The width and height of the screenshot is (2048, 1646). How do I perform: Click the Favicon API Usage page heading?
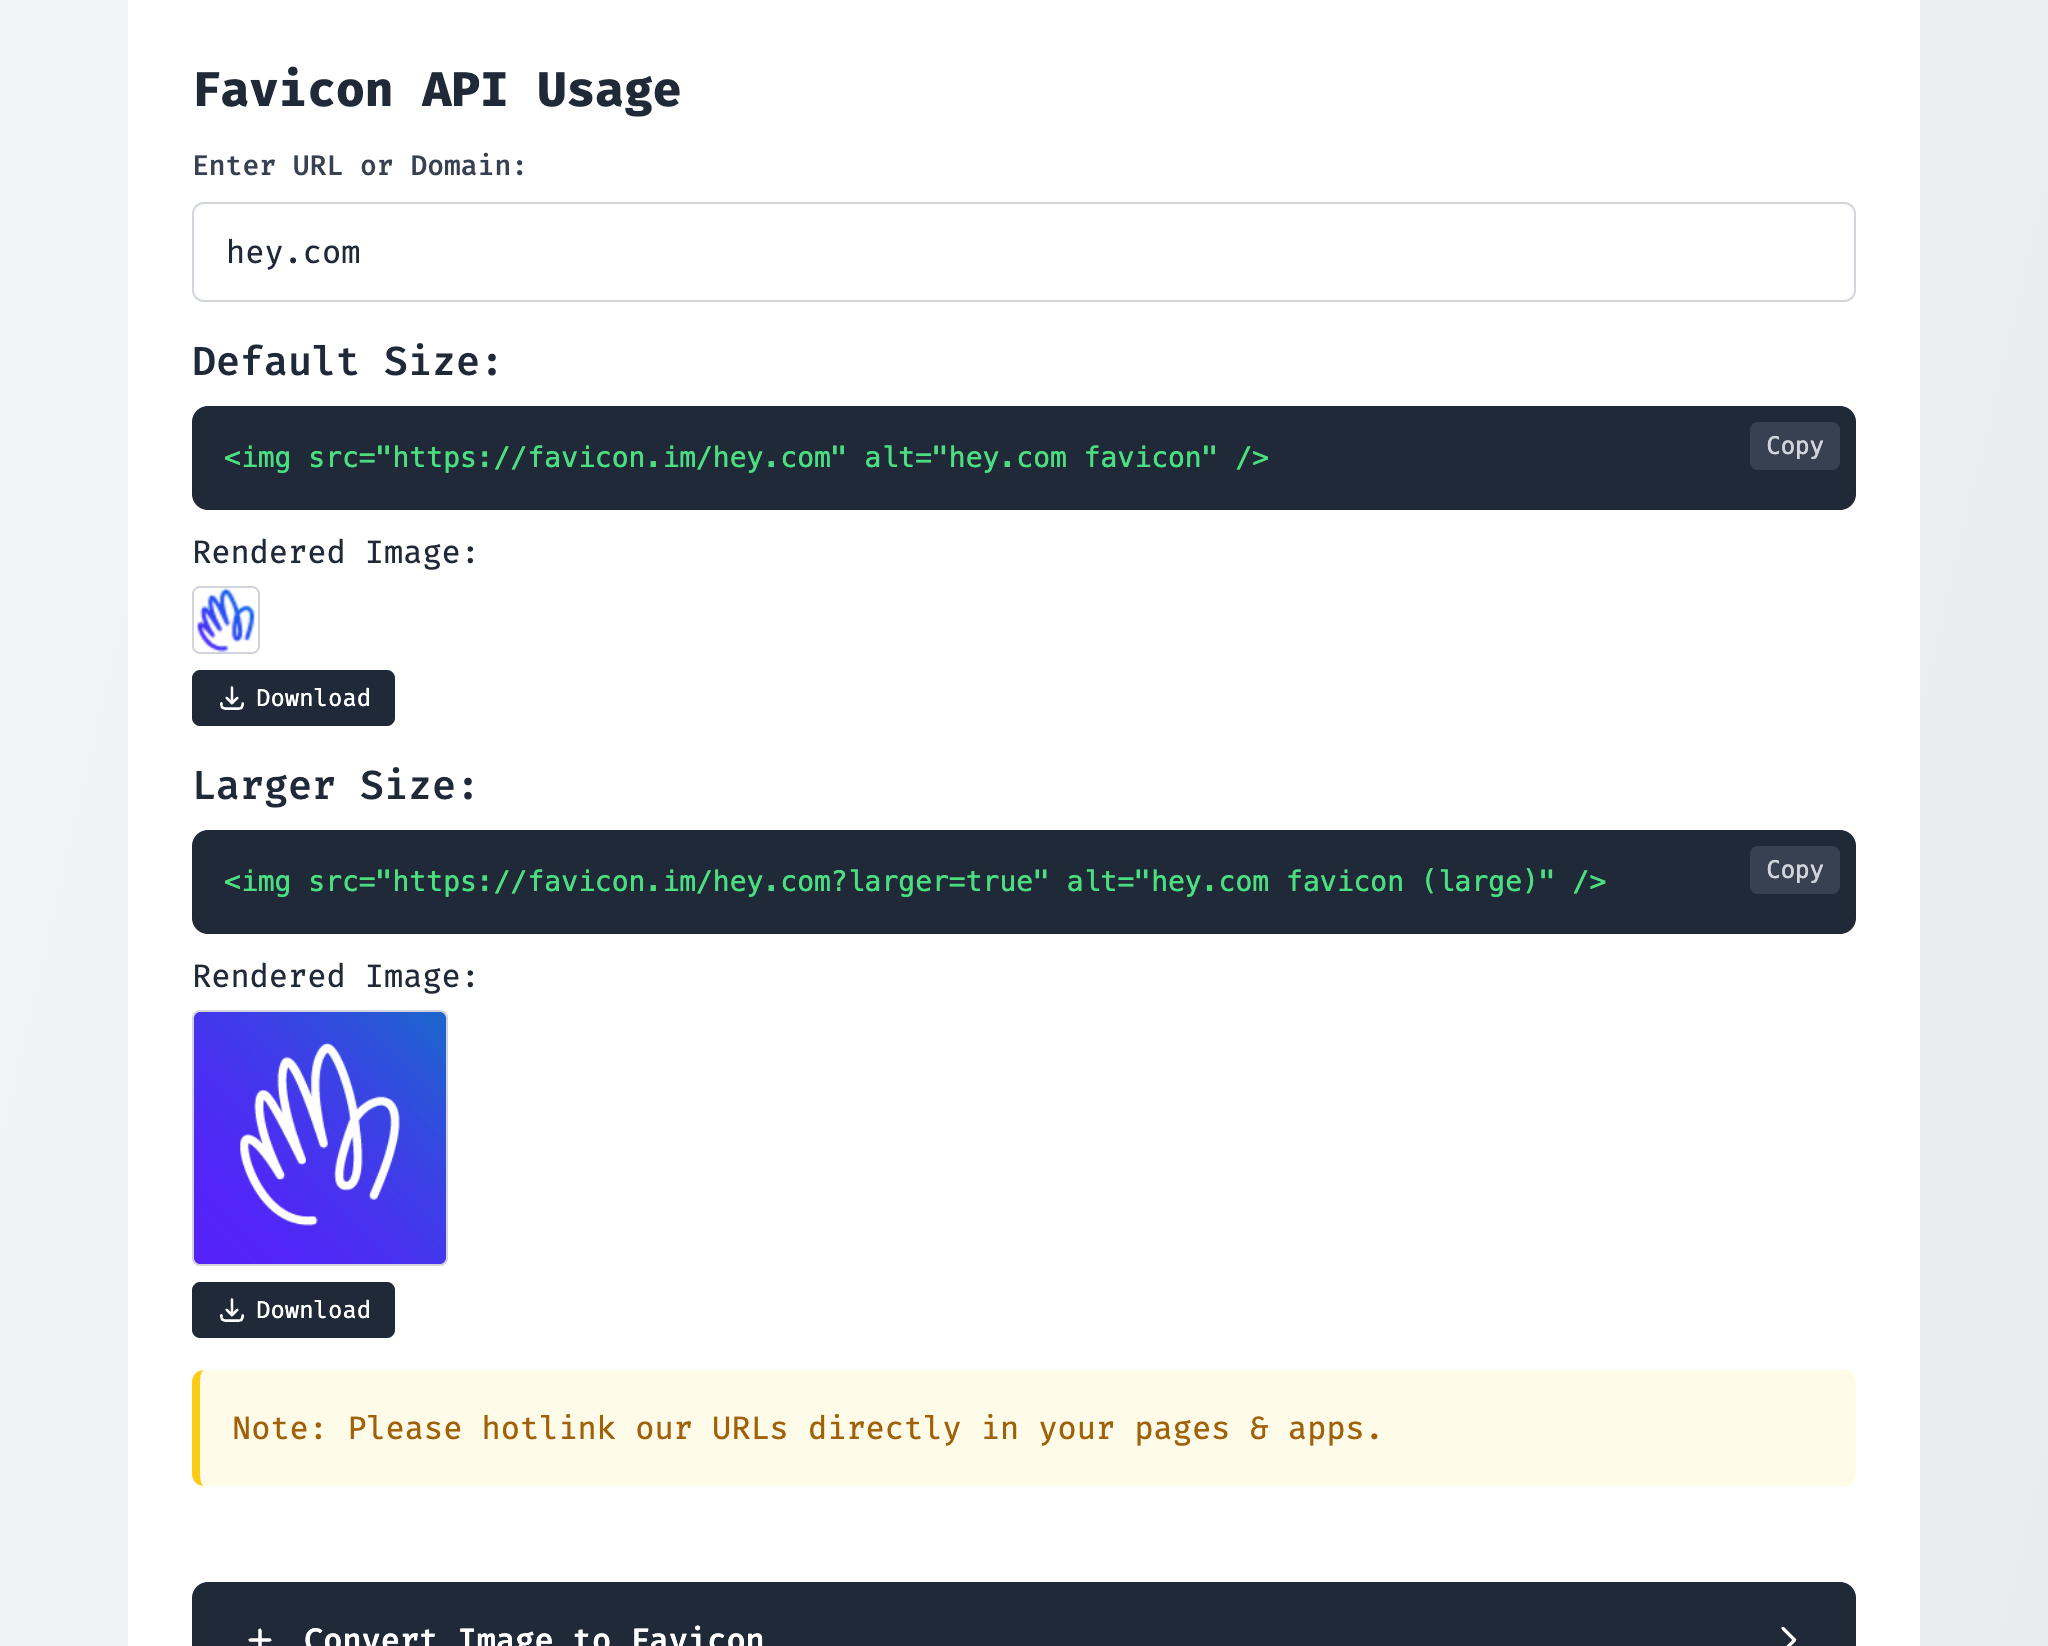point(437,88)
